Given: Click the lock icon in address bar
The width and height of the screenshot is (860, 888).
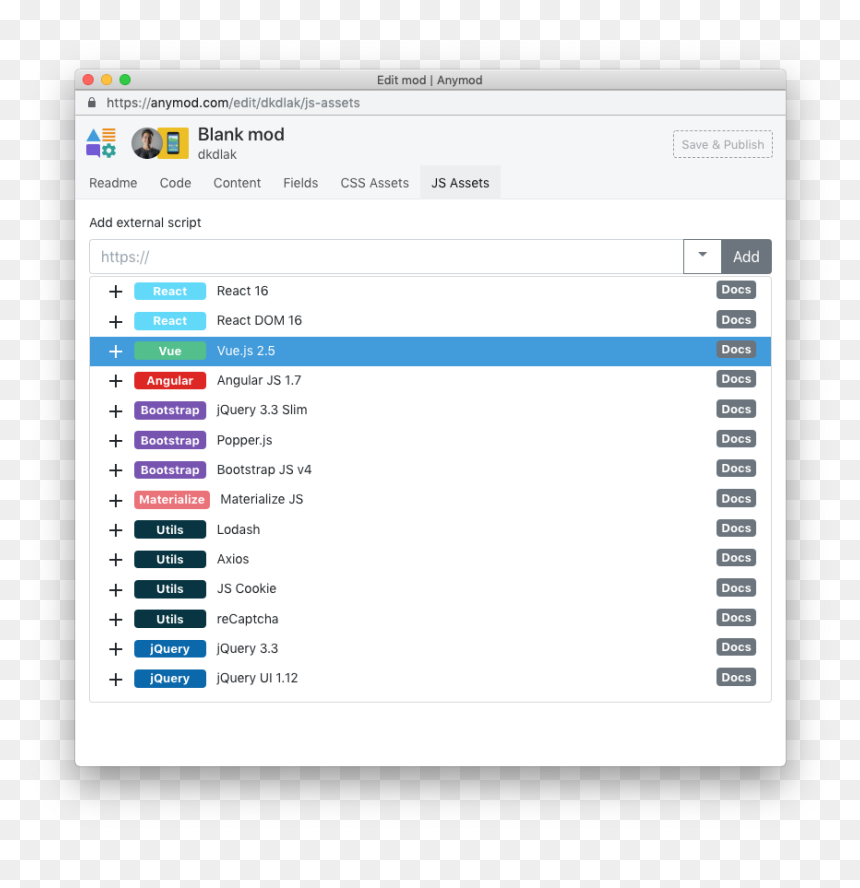Looking at the screenshot, I should (x=92, y=103).
